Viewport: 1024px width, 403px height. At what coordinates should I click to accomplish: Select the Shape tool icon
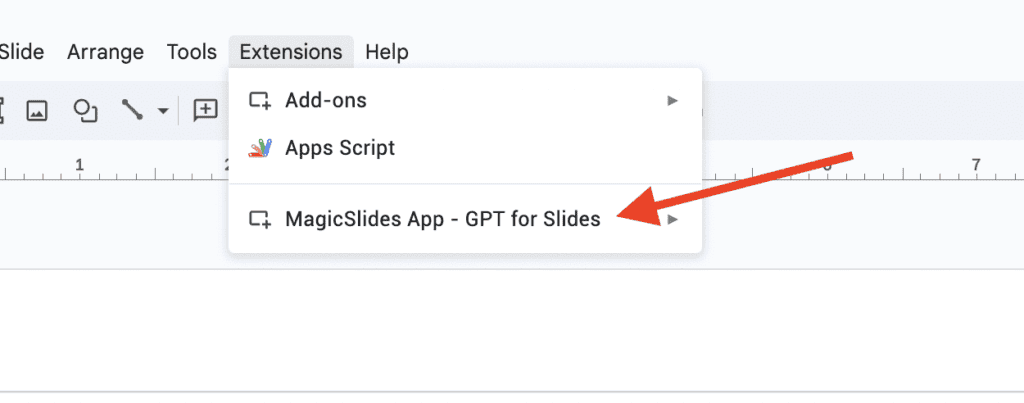click(x=87, y=110)
